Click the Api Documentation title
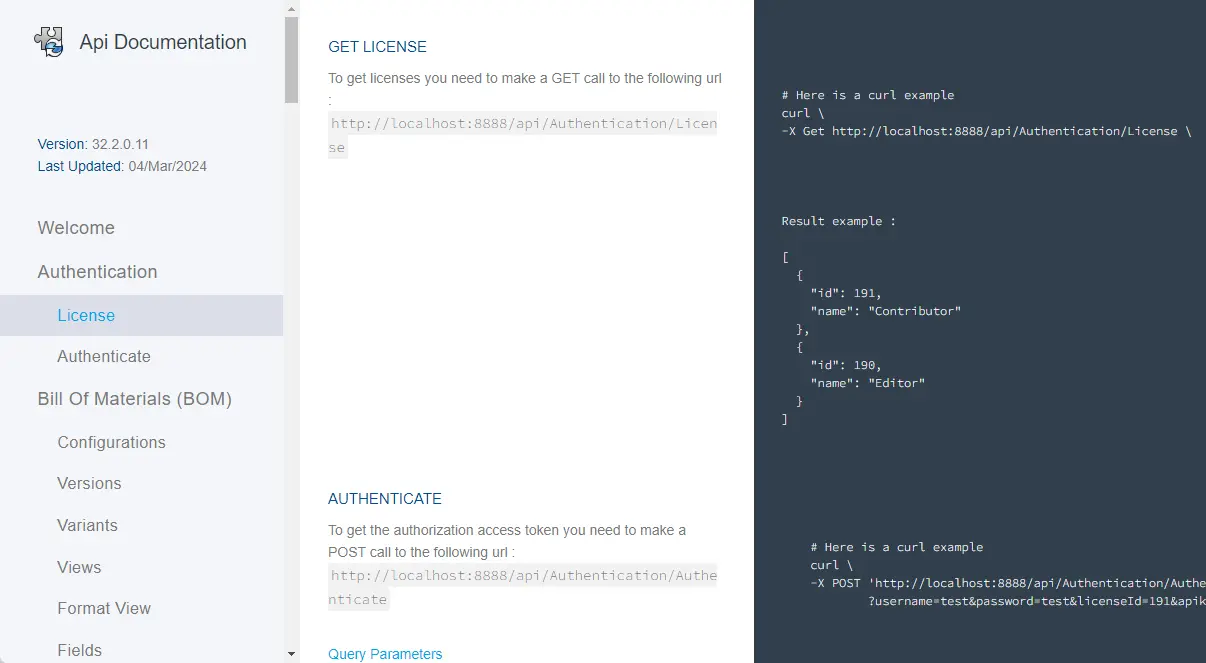The image size is (1206, 663). pyautogui.click(x=165, y=42)
